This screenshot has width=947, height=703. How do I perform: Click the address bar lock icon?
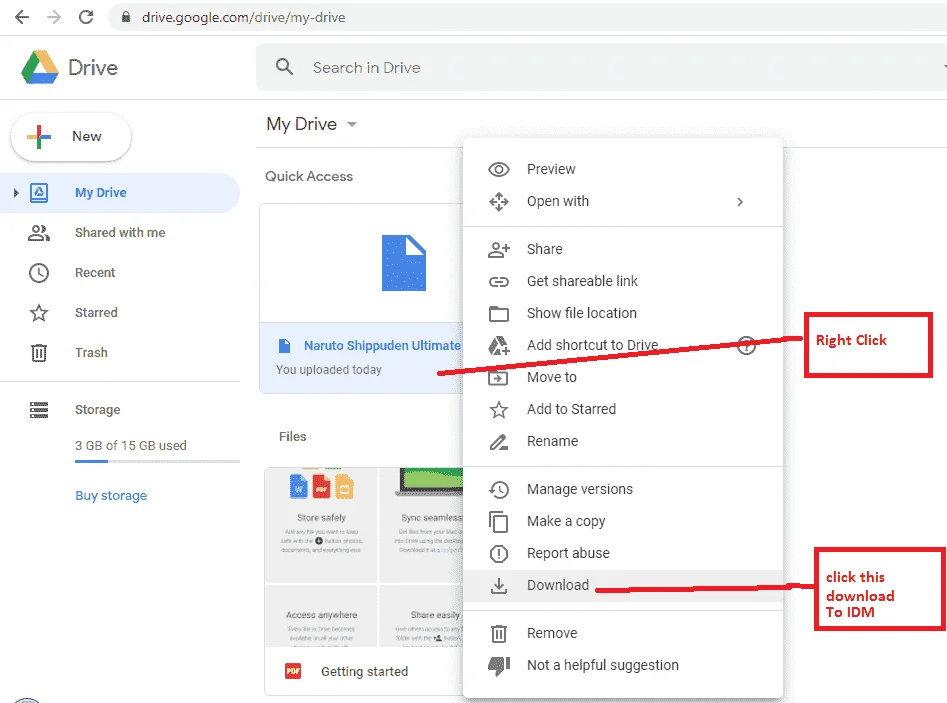[126, 17]
